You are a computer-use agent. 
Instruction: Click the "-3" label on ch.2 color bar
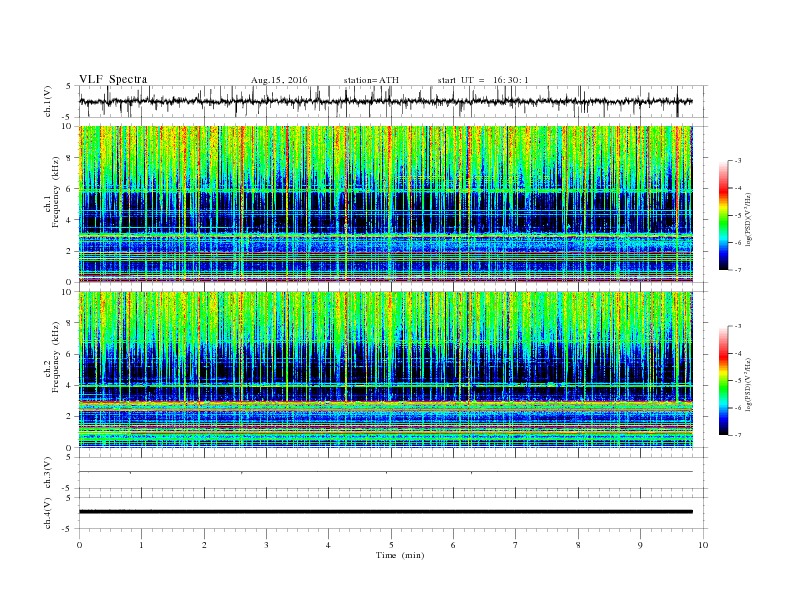(x=738, y=326)
